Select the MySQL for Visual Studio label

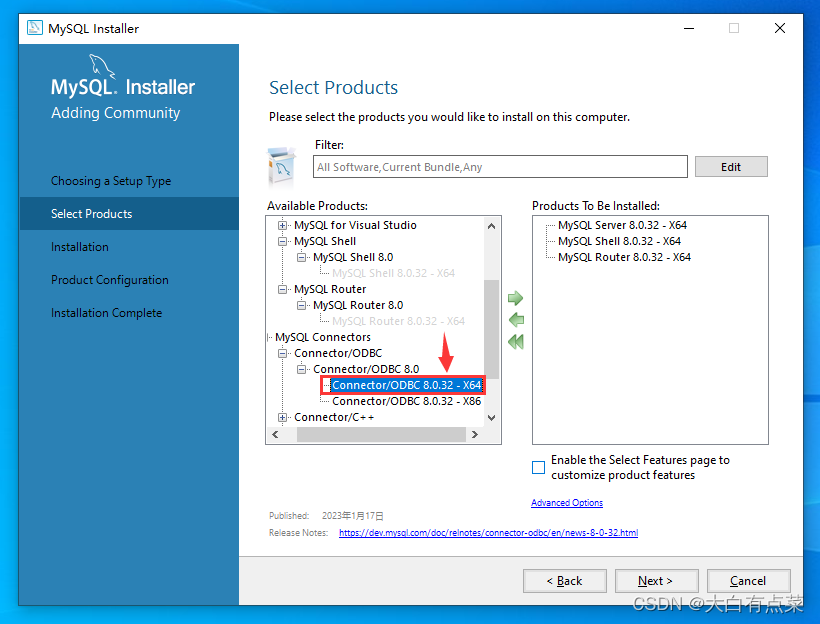[355, 225]
